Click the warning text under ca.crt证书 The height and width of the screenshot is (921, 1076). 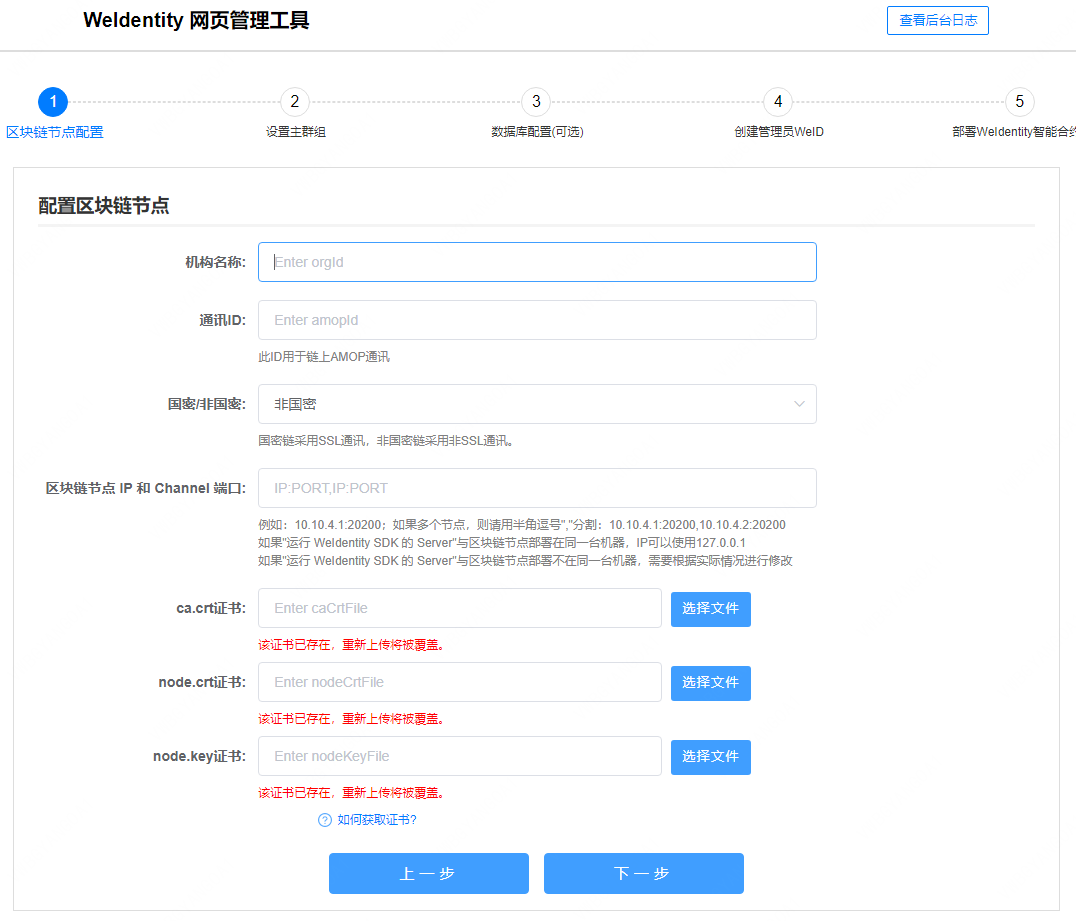[352, 645]
